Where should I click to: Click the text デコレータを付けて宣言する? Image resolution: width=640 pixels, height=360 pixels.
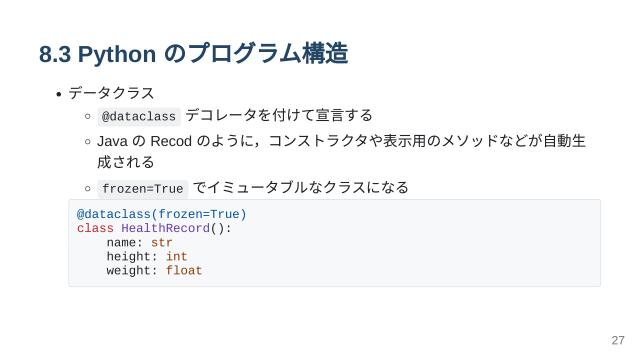(279, 115)
